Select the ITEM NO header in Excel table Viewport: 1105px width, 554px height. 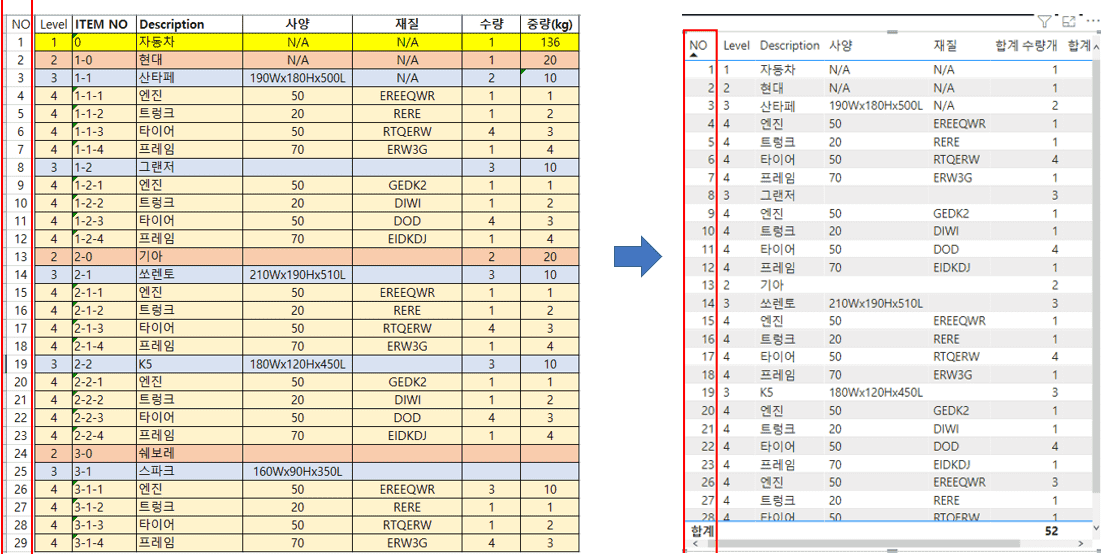coord(104,24)
